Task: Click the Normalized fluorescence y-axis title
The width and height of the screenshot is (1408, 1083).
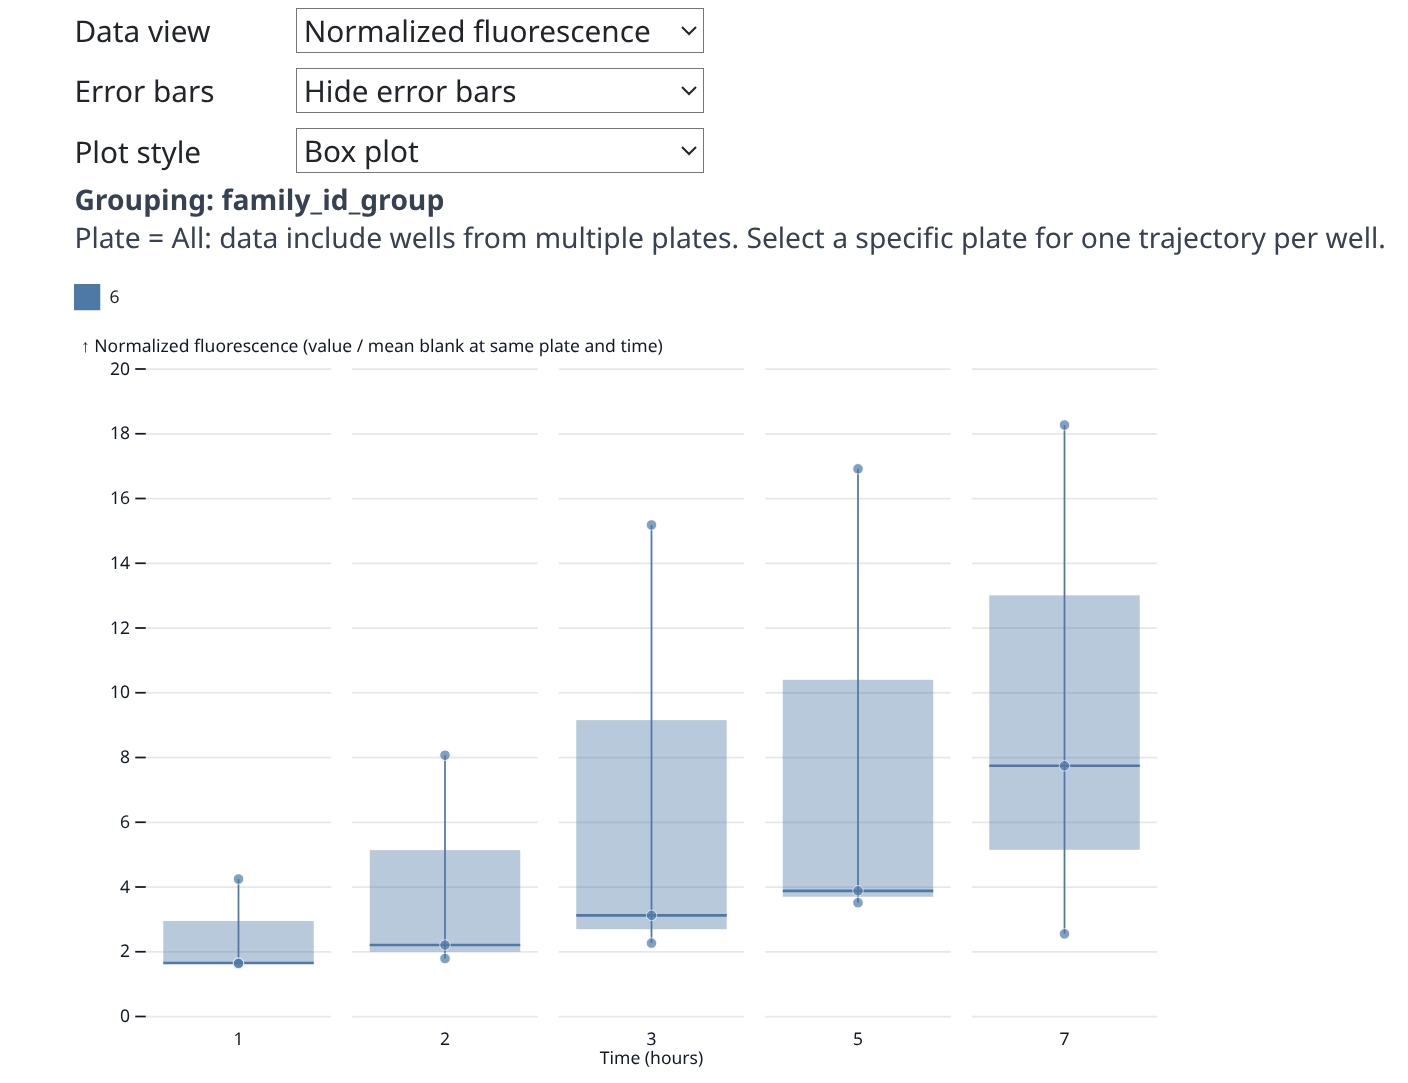Action: pyautogui.click(x=377, y=346)
